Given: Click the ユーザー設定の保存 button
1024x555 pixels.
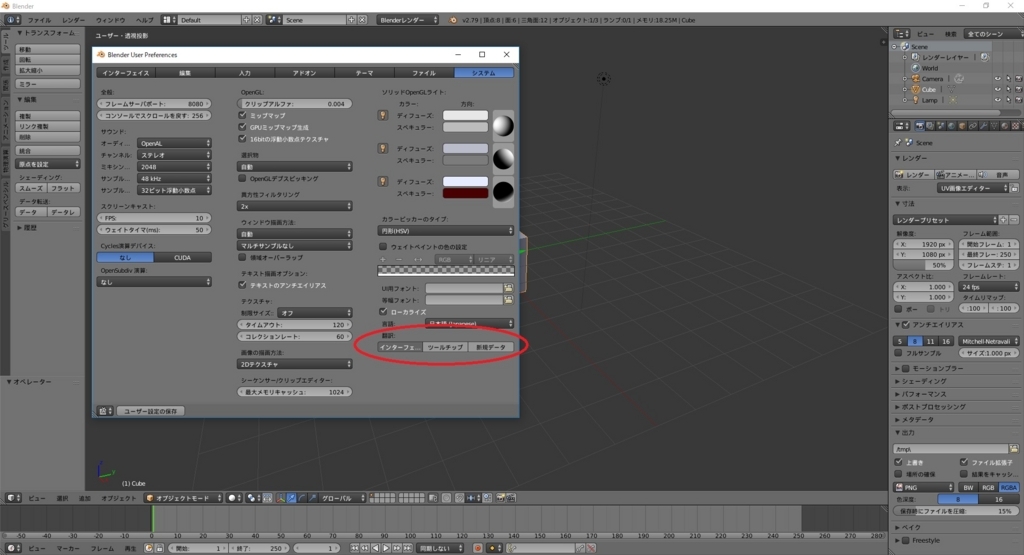Looking at the screenshot, I should click(151, 411).
